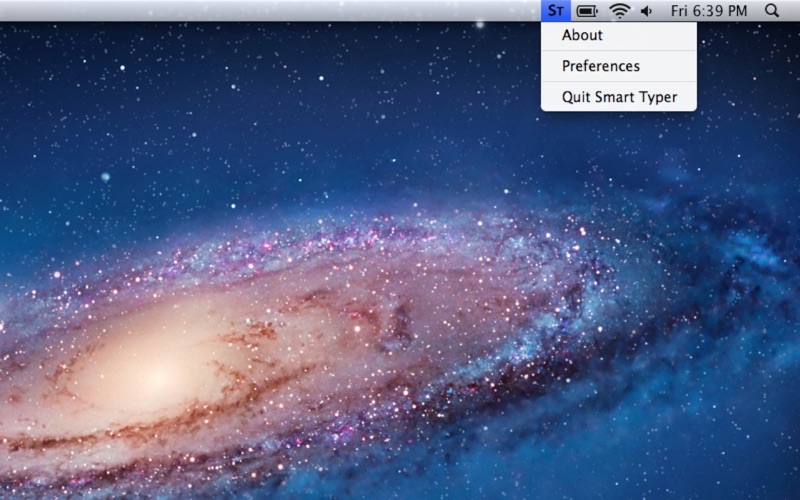Exit the app with Quit Smart Typer
This screenshot has height=500, width=800.
point(618,97)
